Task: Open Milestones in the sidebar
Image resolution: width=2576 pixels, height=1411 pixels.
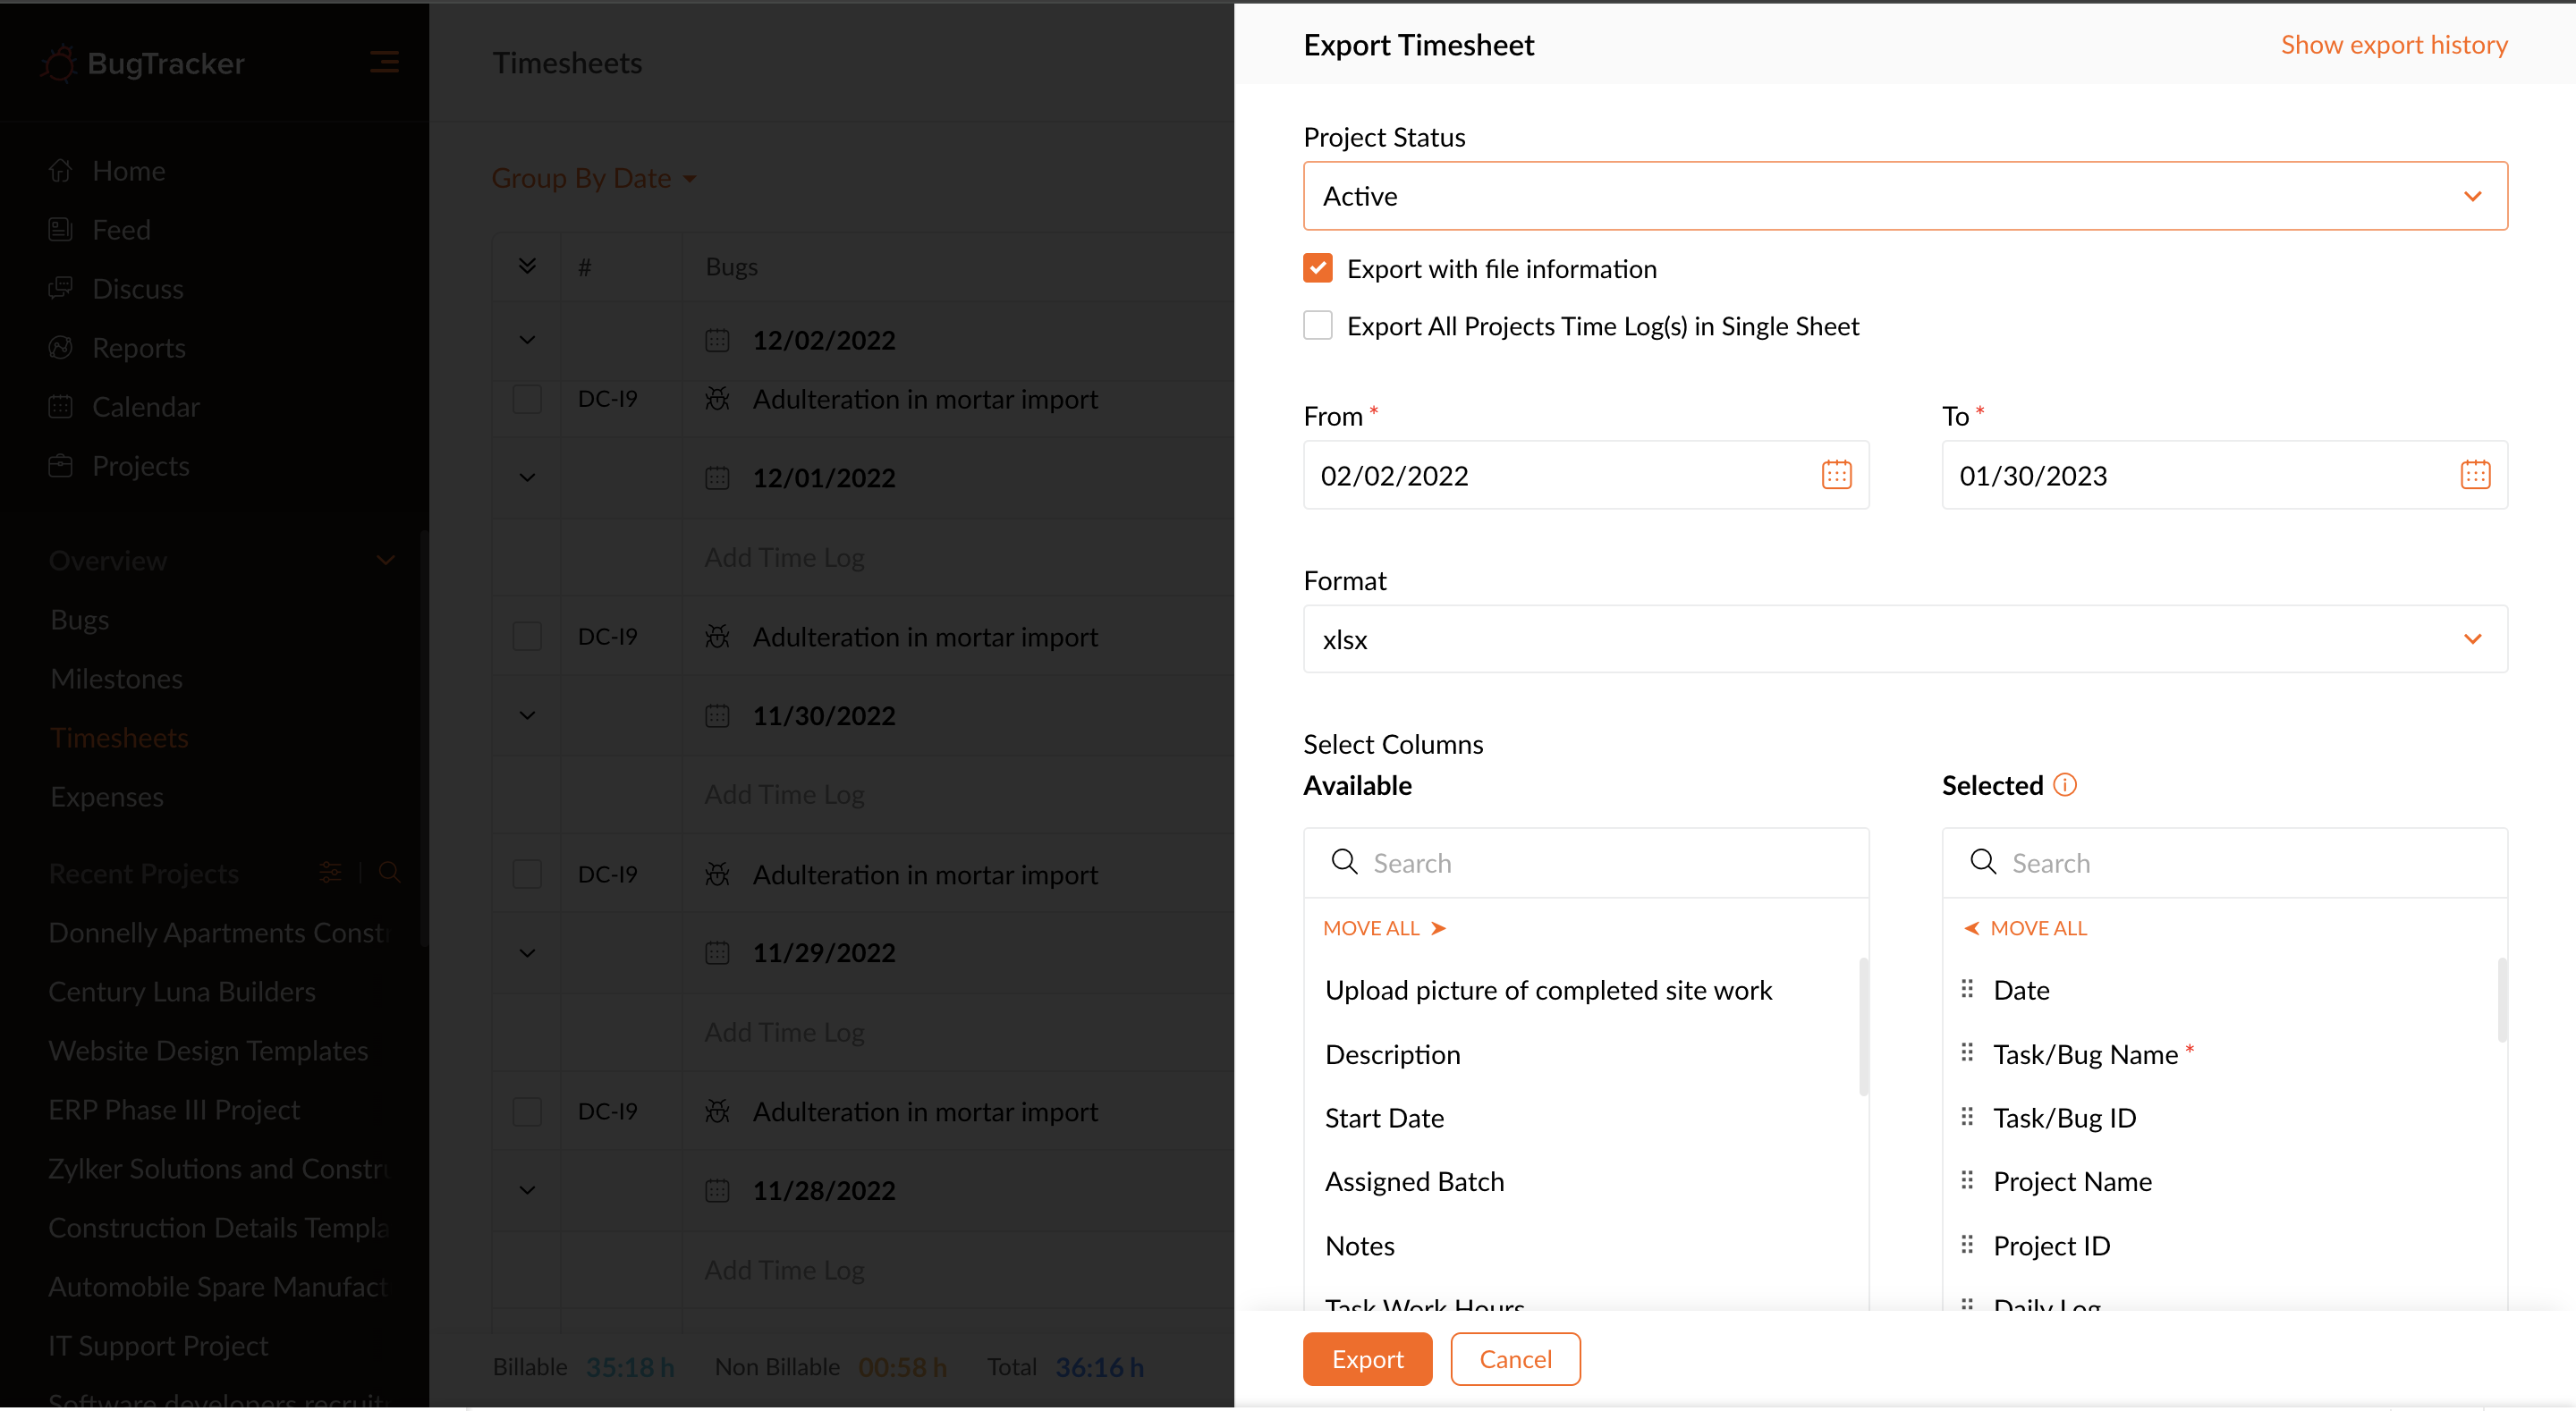Action: (x=117, y=679)
